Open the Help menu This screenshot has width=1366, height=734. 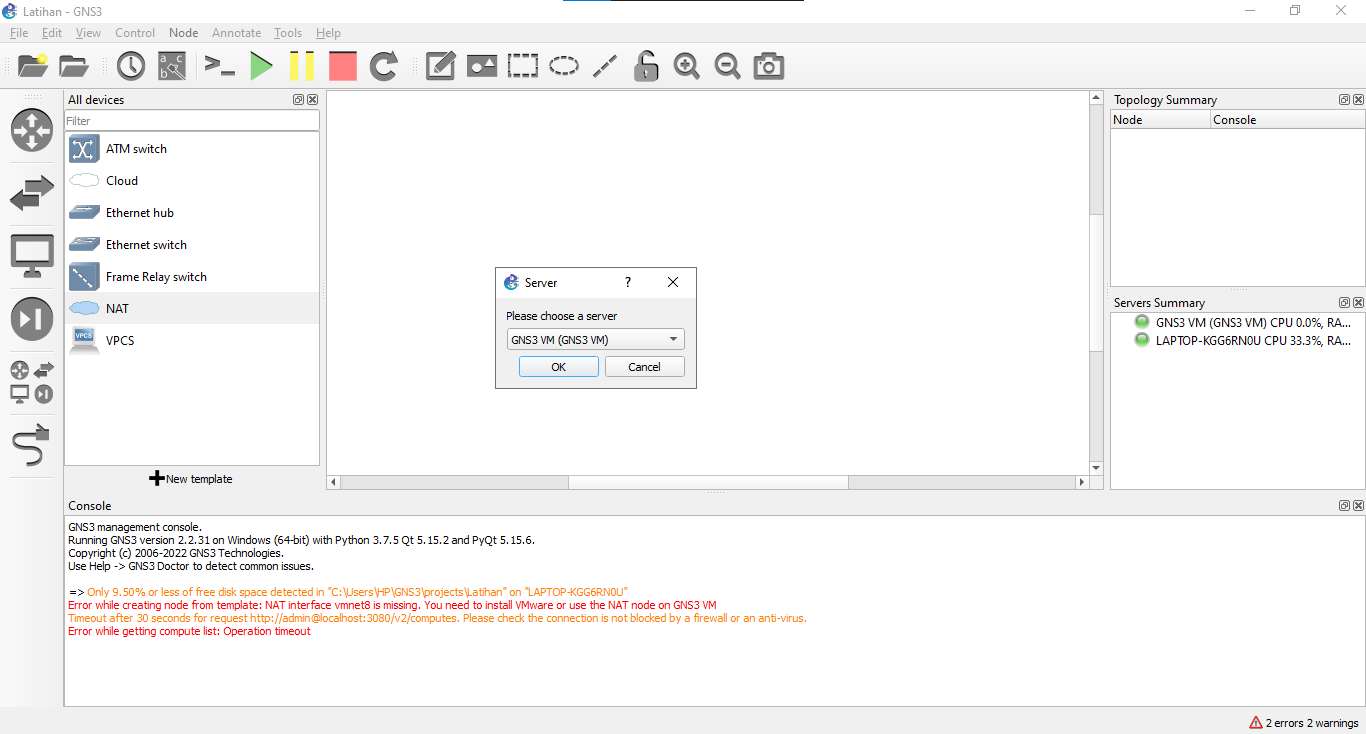click(x=328, y=33)
